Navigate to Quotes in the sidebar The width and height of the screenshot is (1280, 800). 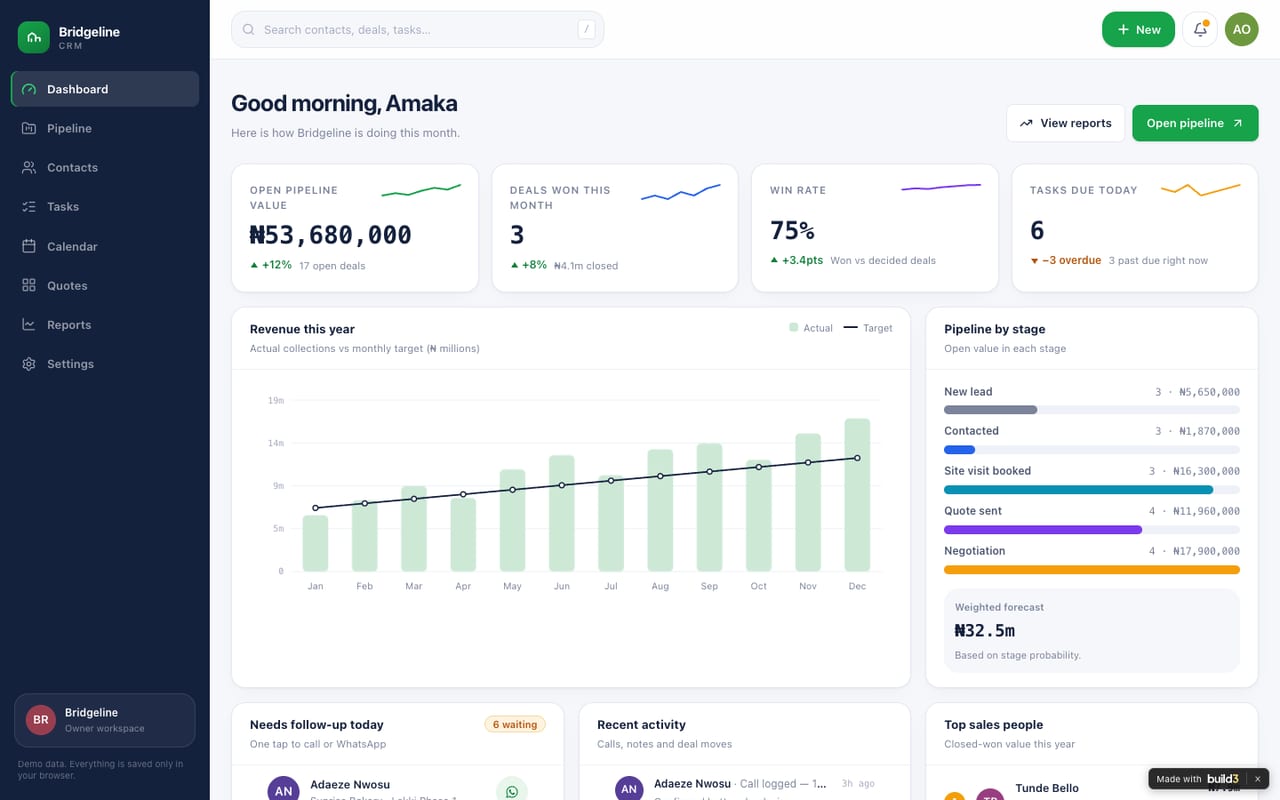pyautogui.click(x=105, y=285)
